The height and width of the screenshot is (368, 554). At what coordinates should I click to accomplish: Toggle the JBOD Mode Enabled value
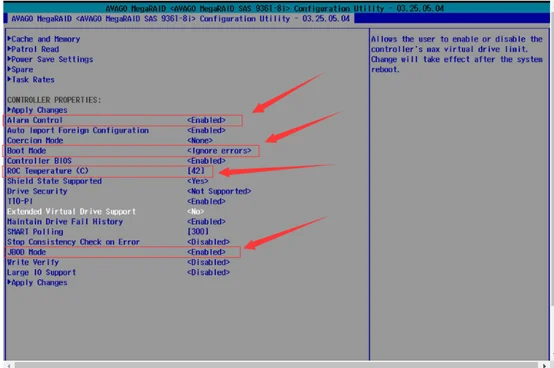(206, 252)
